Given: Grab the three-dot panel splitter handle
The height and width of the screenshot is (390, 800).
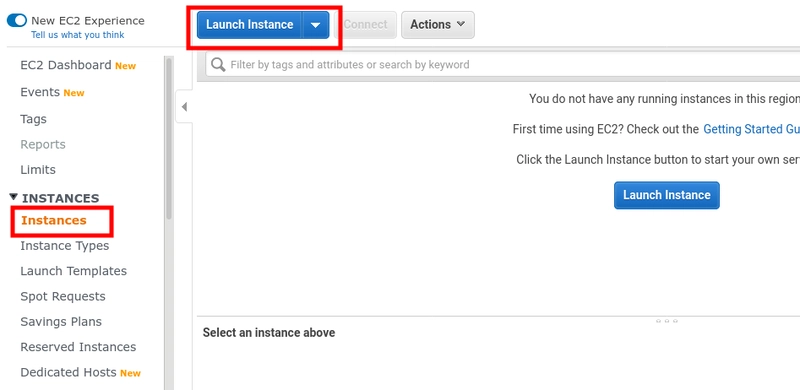Looking at the screenshot, I should [x=666, y=321].
